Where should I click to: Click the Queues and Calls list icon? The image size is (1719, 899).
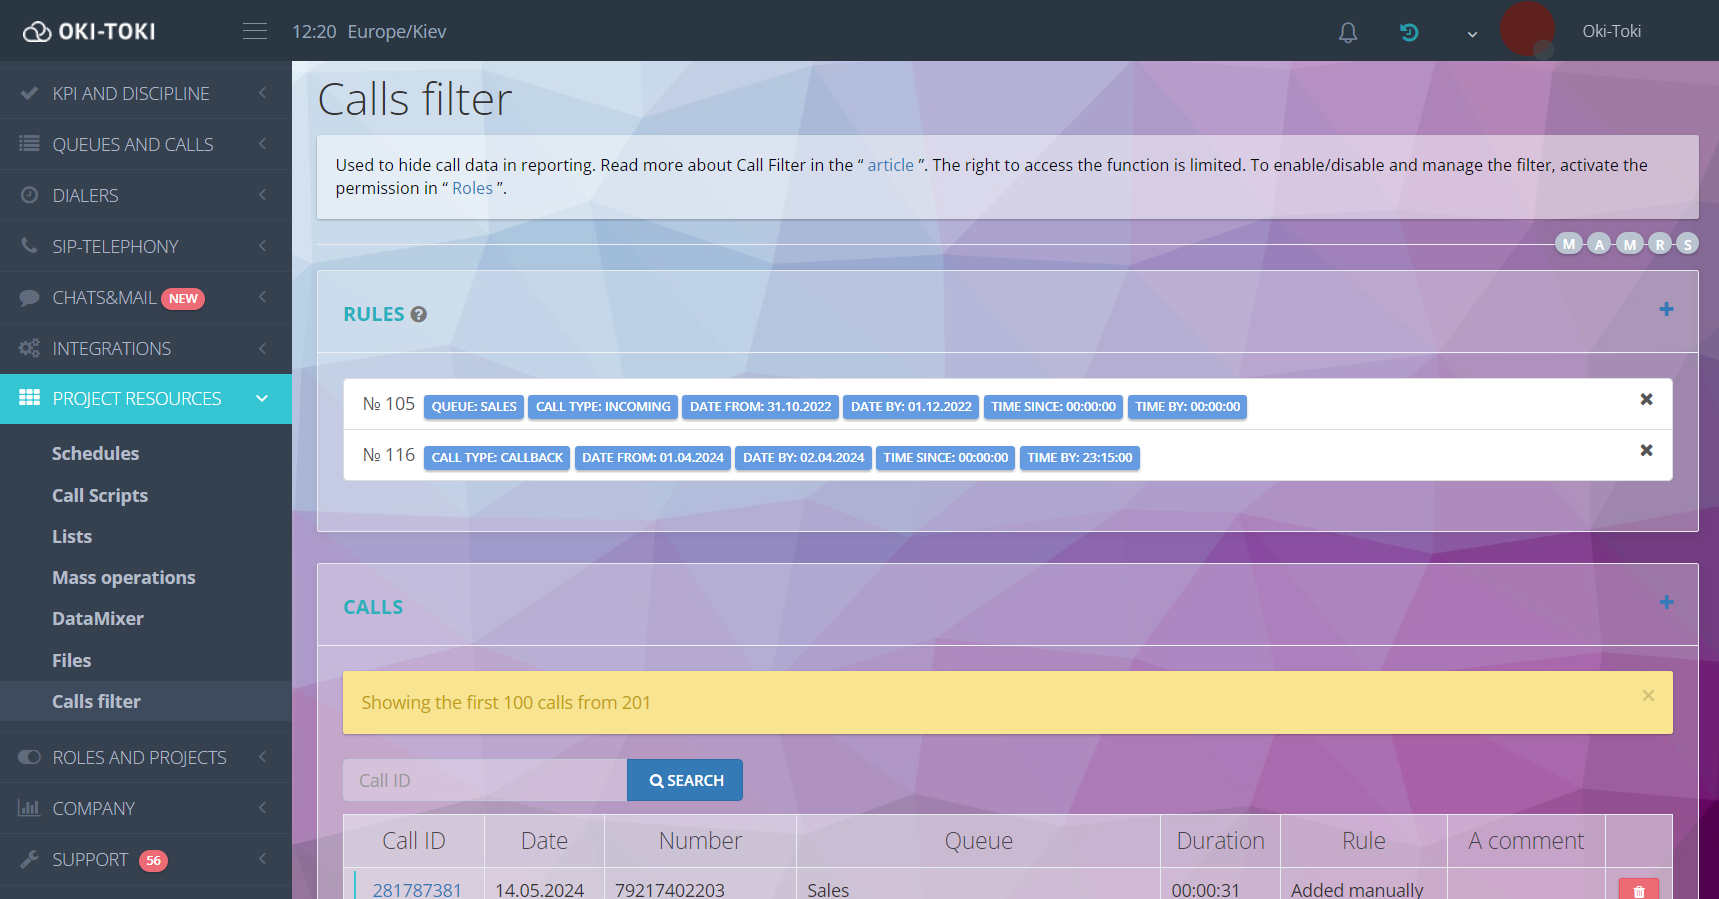pyautogui.click(x=29, y=144)
